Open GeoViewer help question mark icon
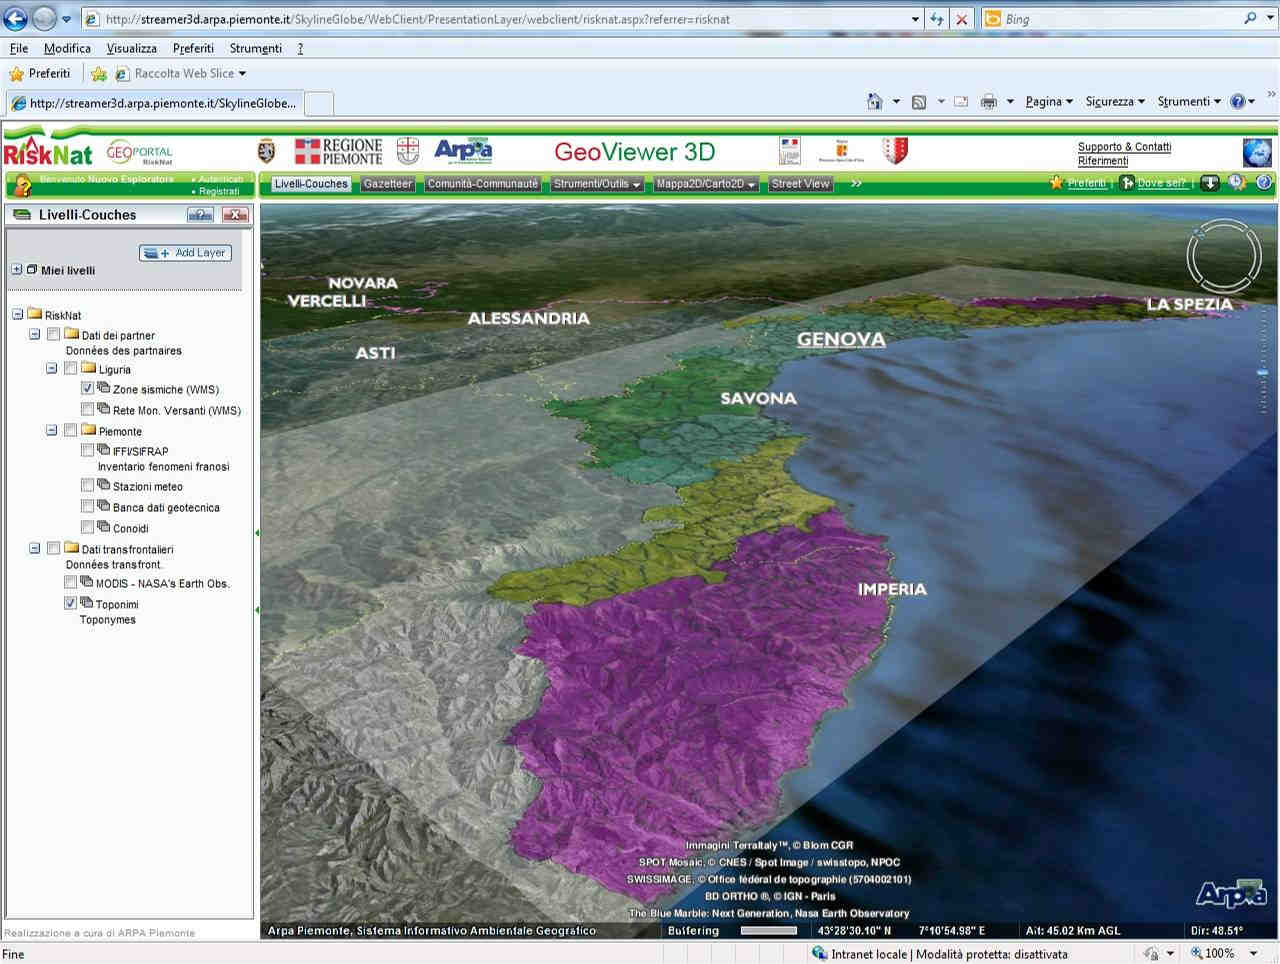 pos(1264,183)
